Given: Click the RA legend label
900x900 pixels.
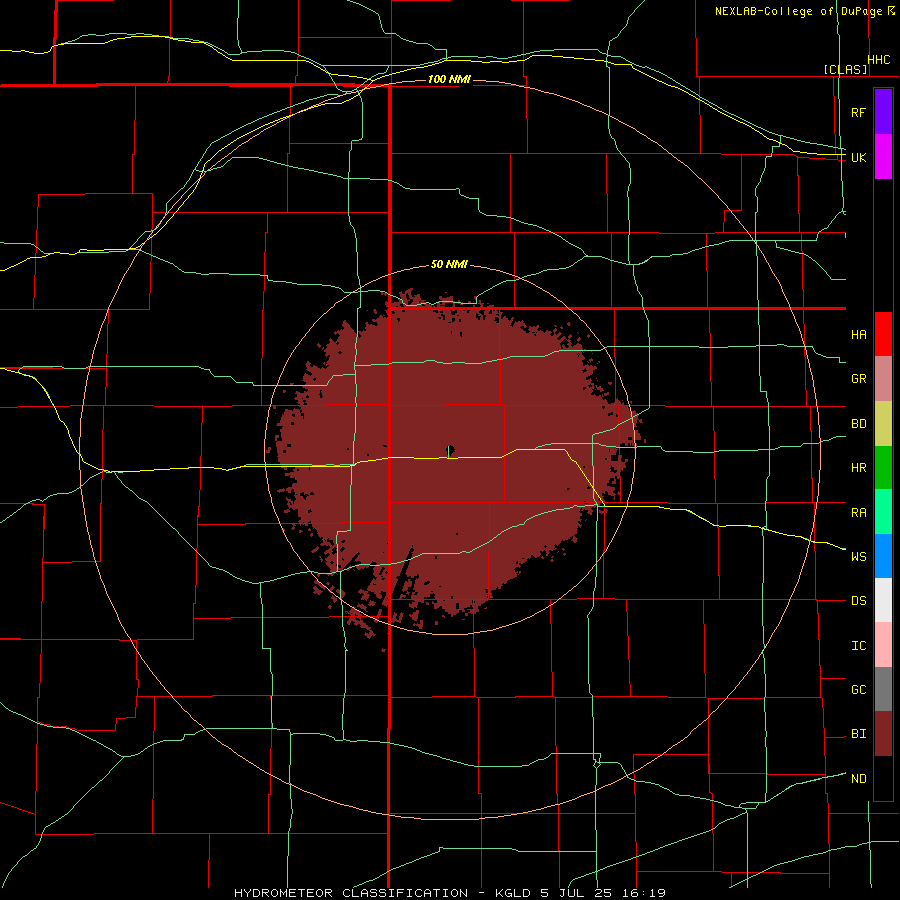Looking at the screenshot, I should 858,512.
